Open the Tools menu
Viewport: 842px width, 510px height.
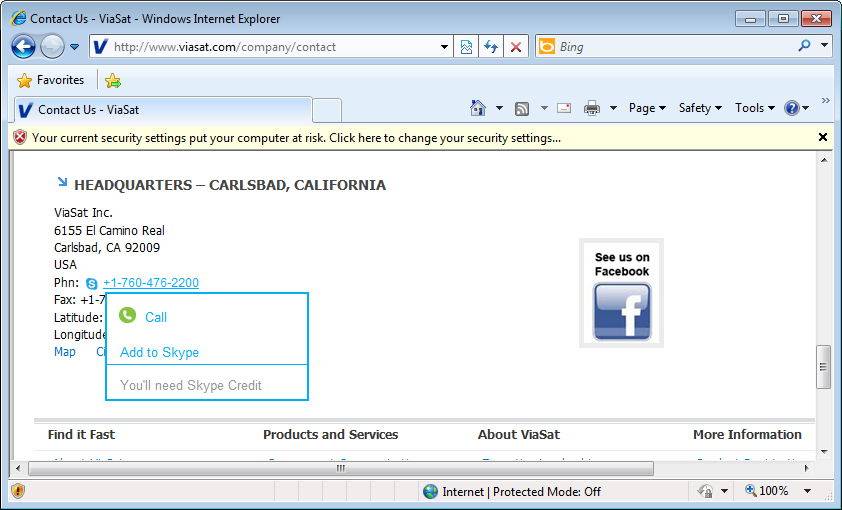[x=755, y=108]
